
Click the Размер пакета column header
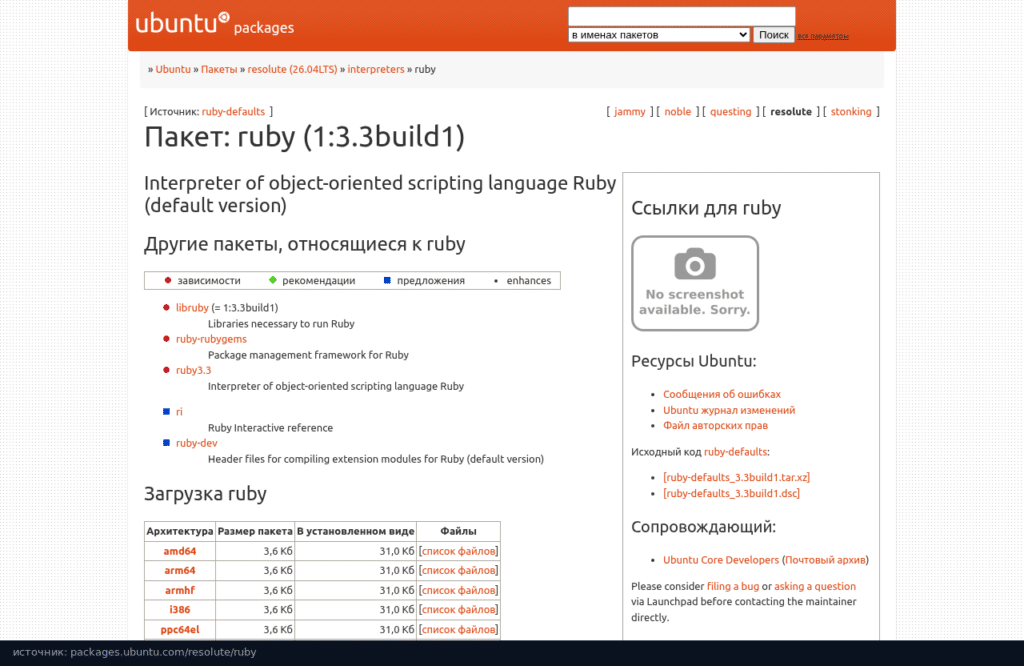coord(255,531)
